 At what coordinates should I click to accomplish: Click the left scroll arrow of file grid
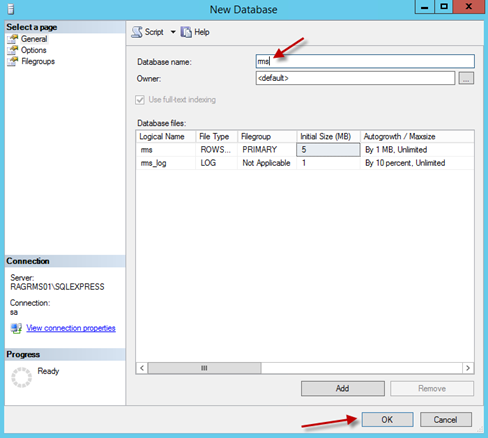click(x=142, y=368)
